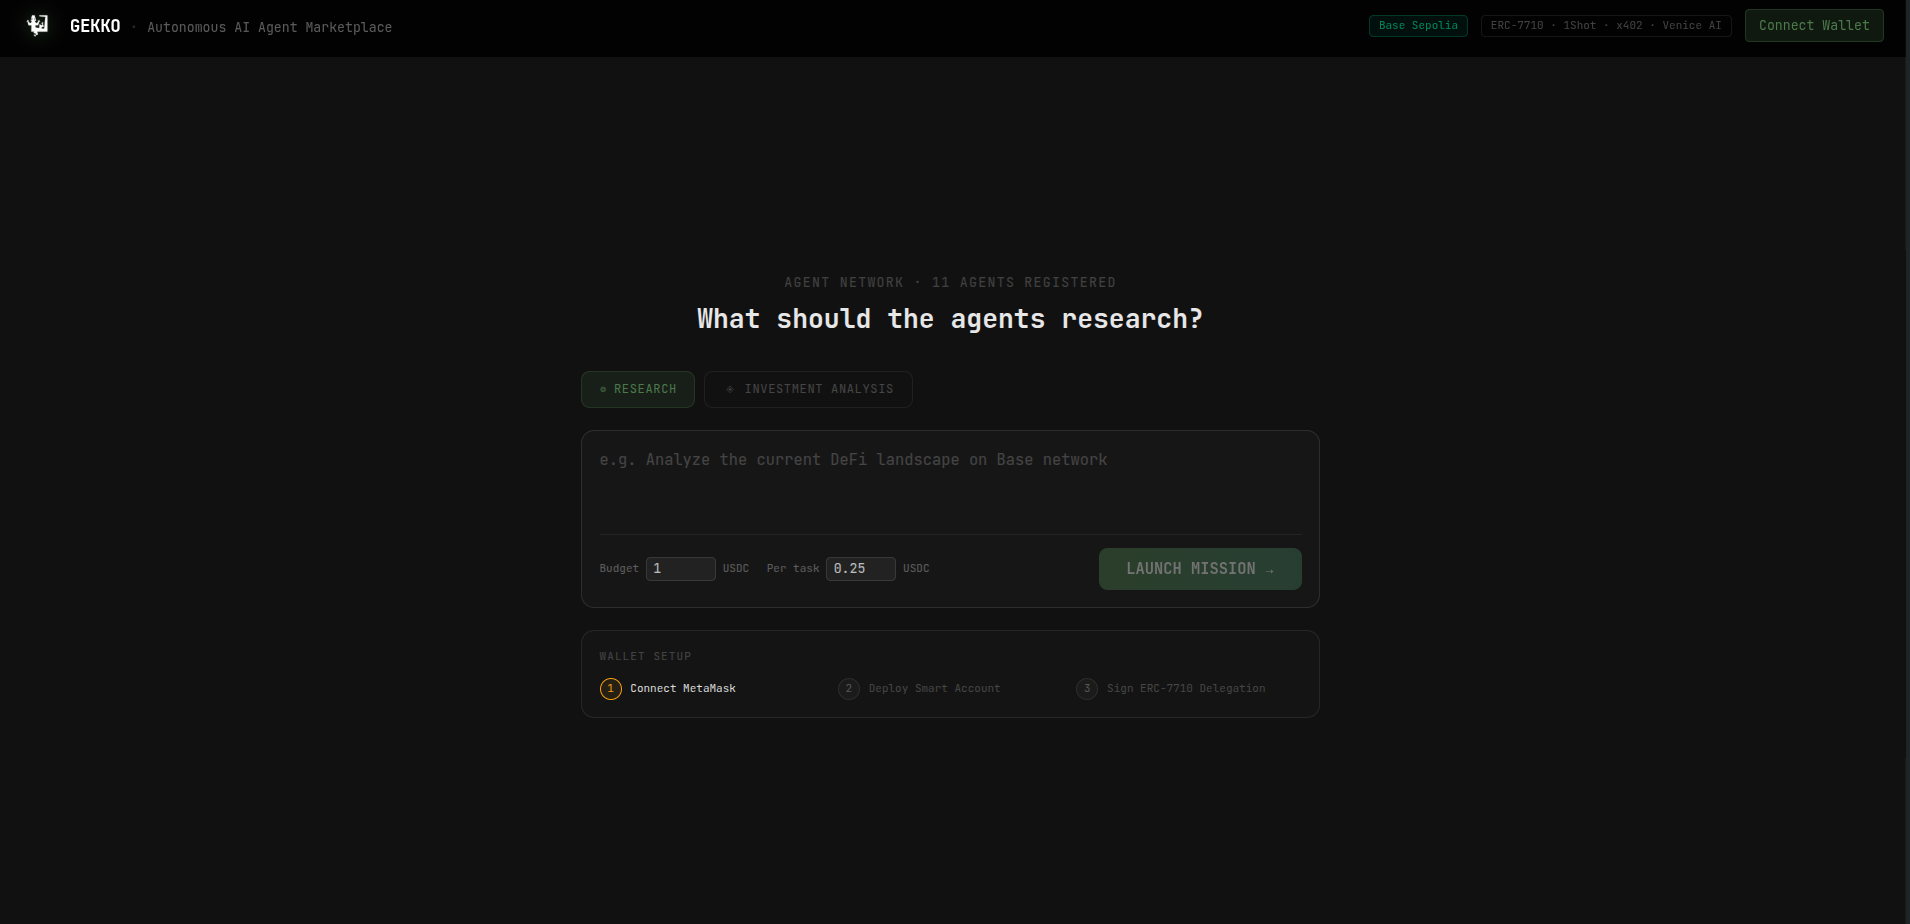Click the Agent Network 11 agents registered text

(x=950, y=283)
